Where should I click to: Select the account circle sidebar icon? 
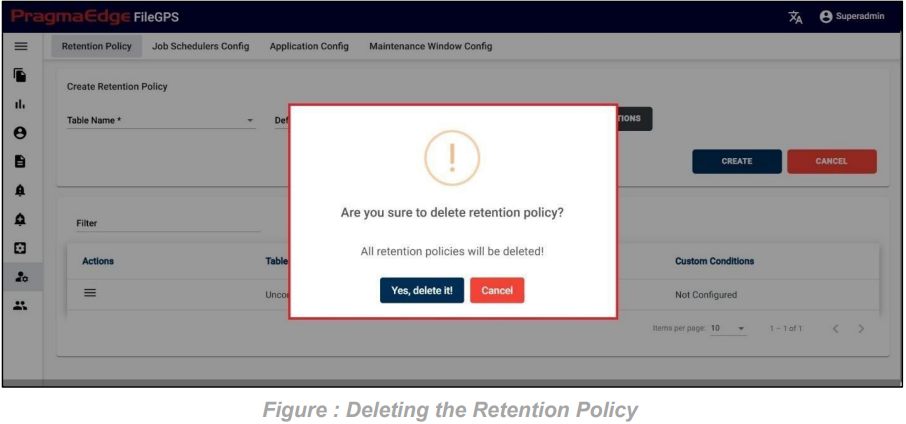pos(21,133)
